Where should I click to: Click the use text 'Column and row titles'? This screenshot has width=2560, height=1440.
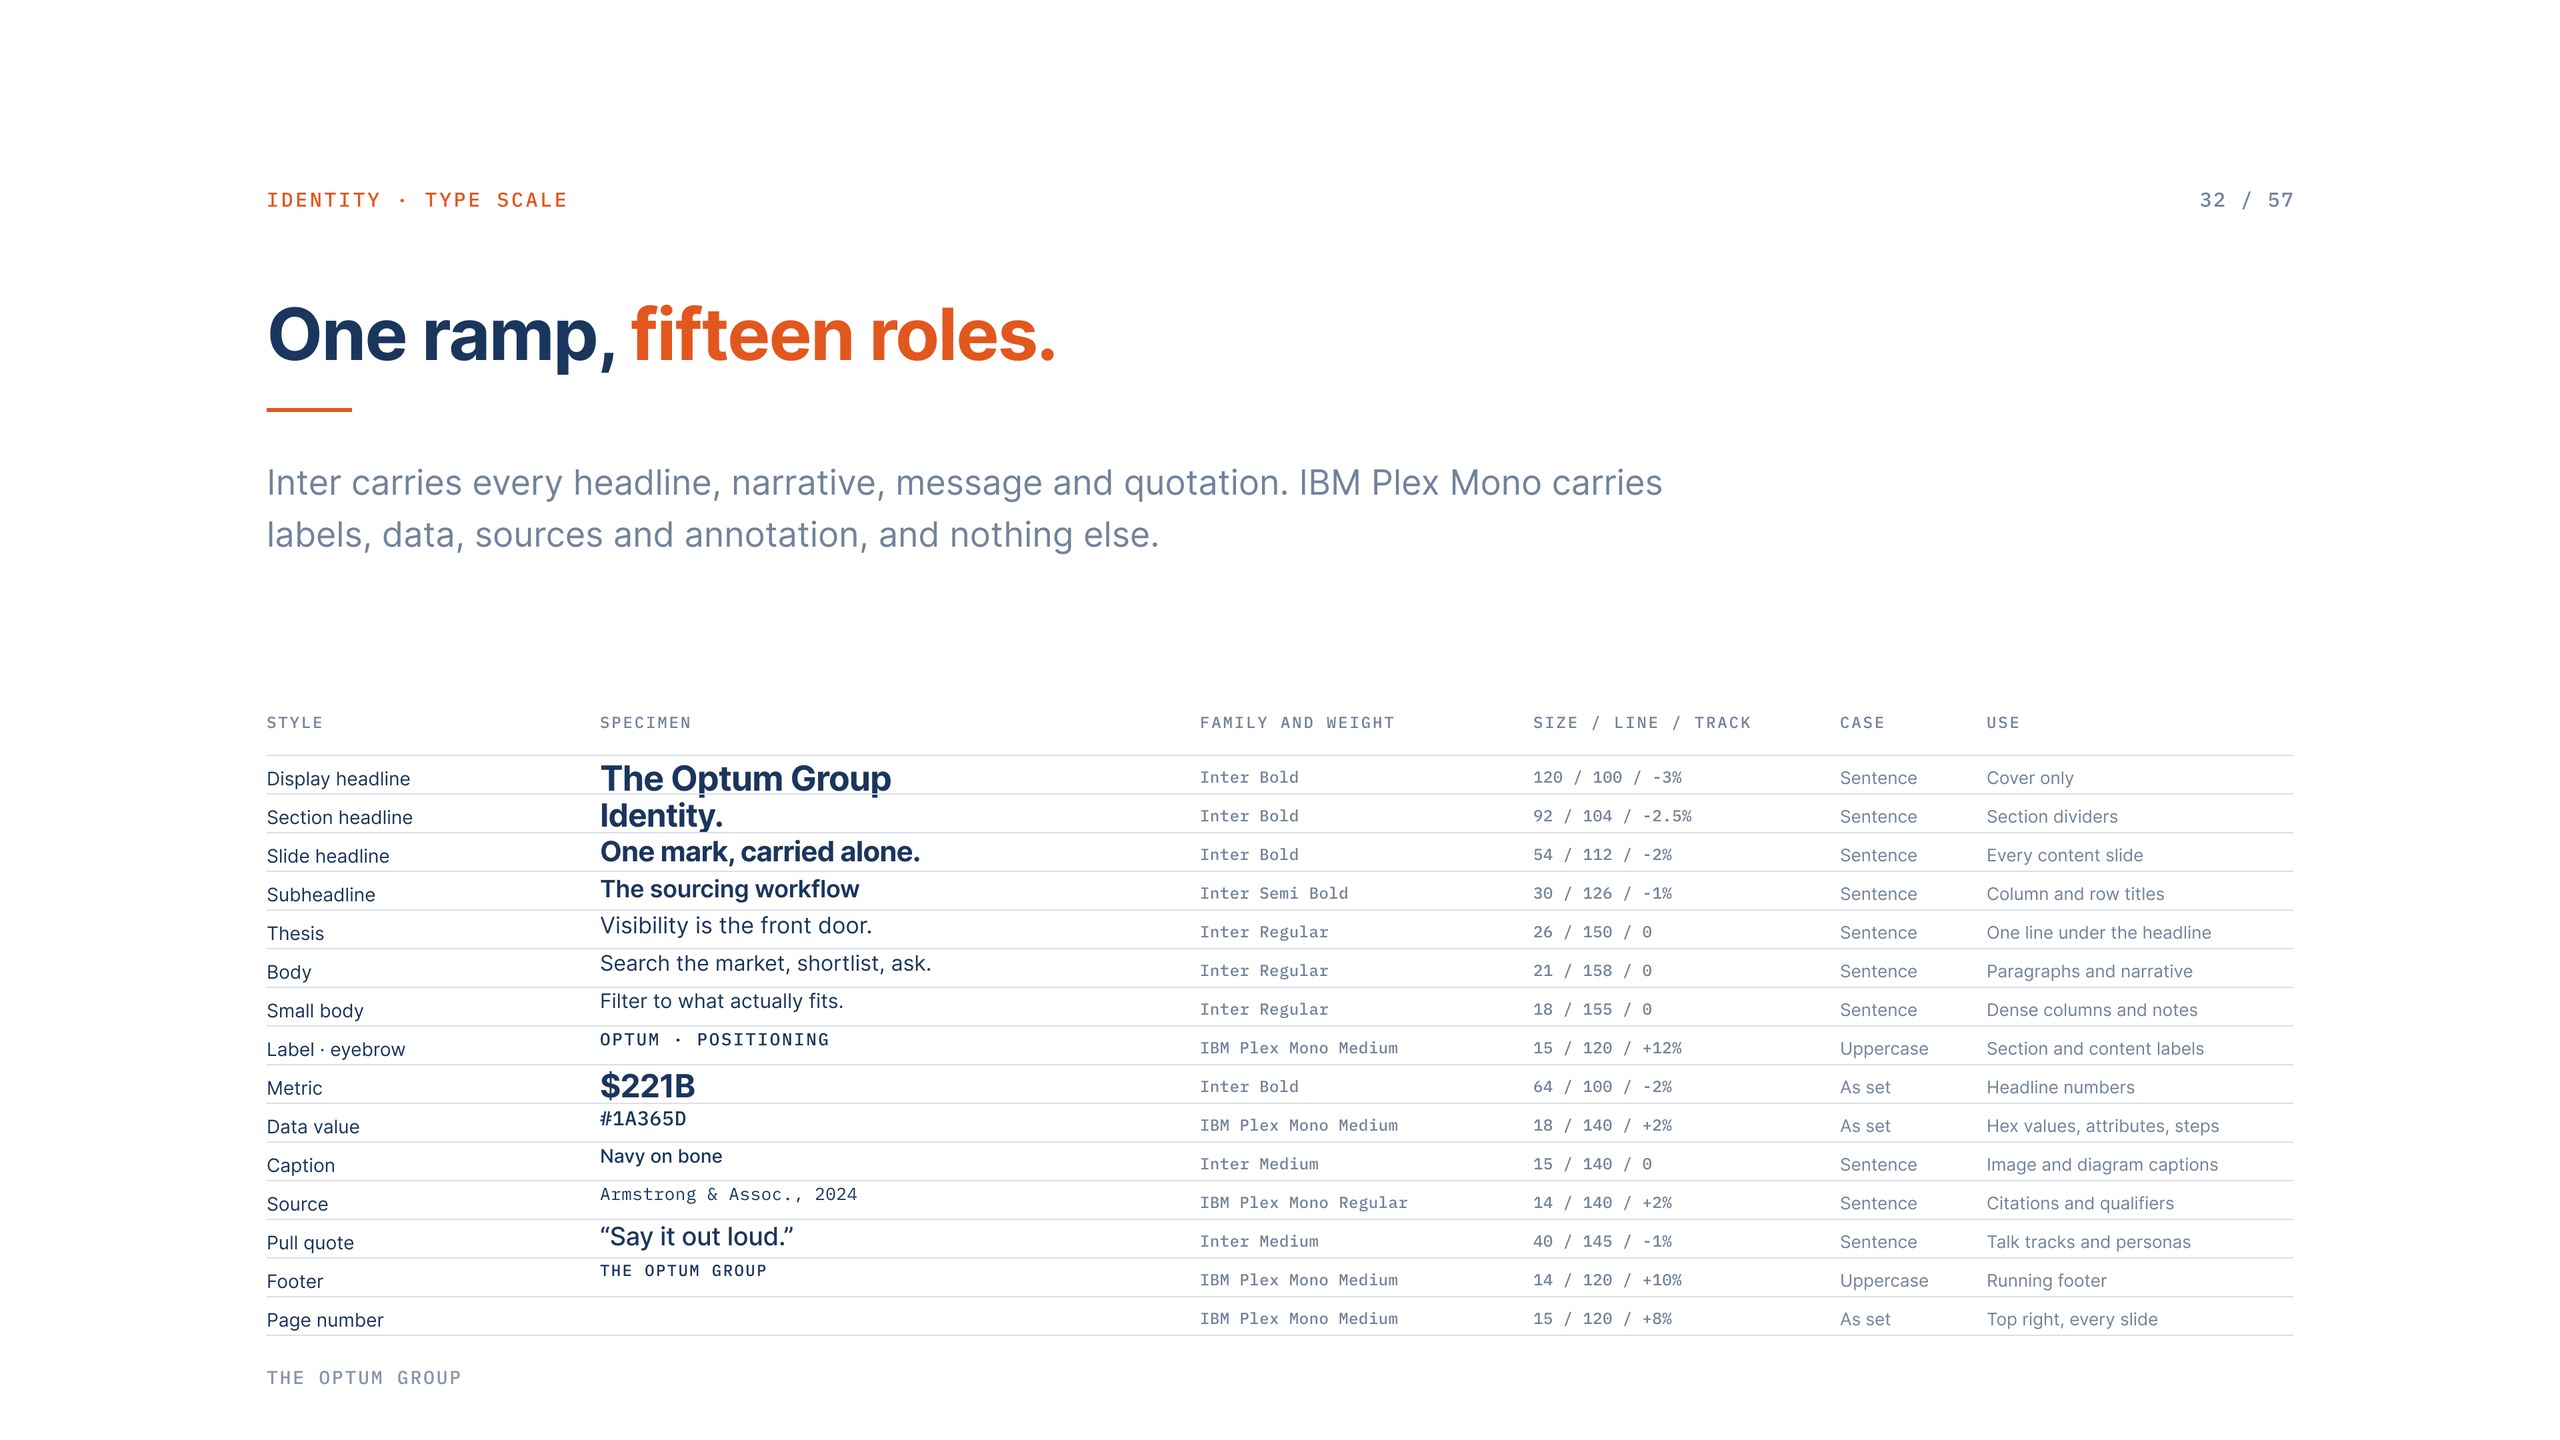2075,894
